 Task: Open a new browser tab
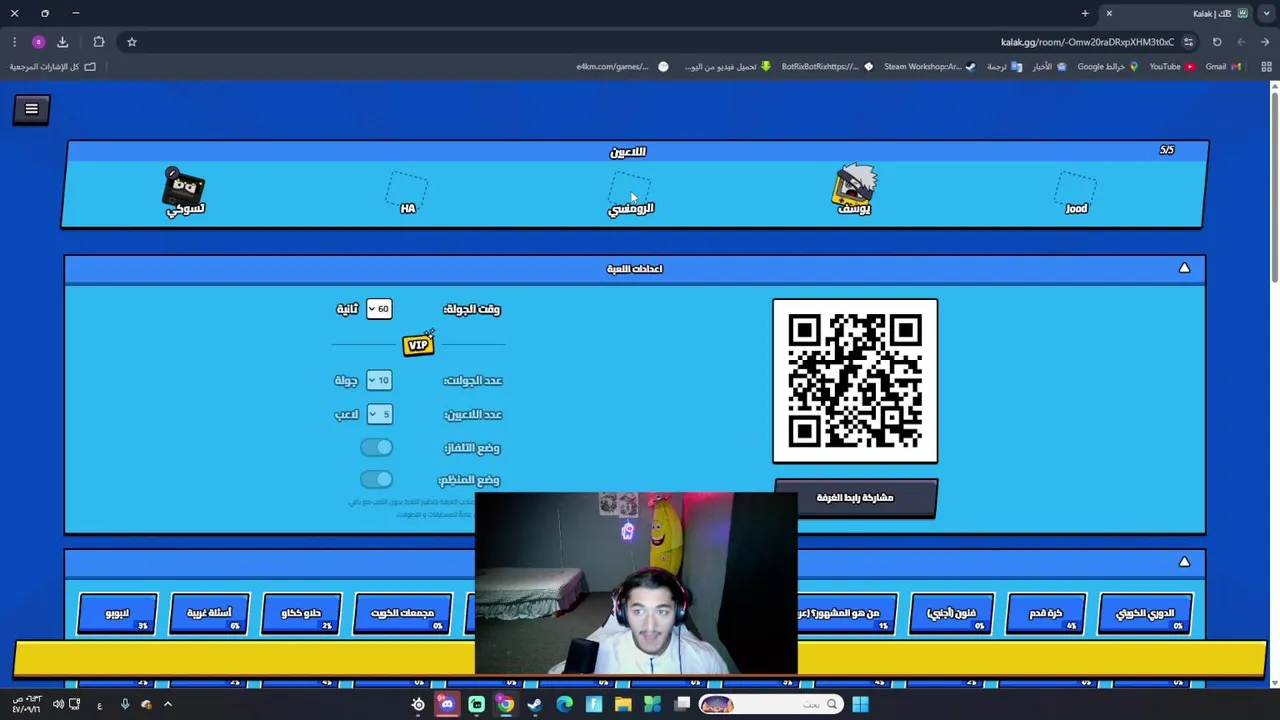(x=1085, y=13)
